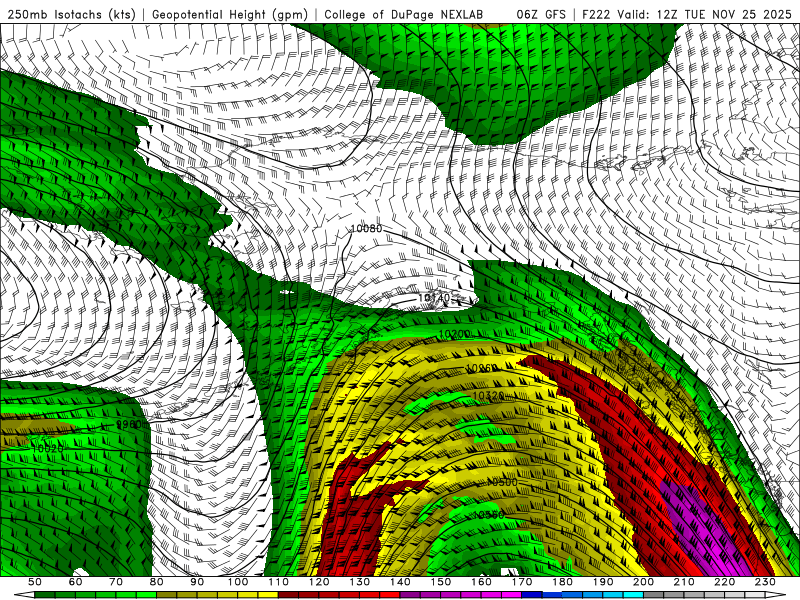The width and height of the screenshot is (800, 600).
Task: Click the 10260 height contour label
Action: [x=481, y=368]
